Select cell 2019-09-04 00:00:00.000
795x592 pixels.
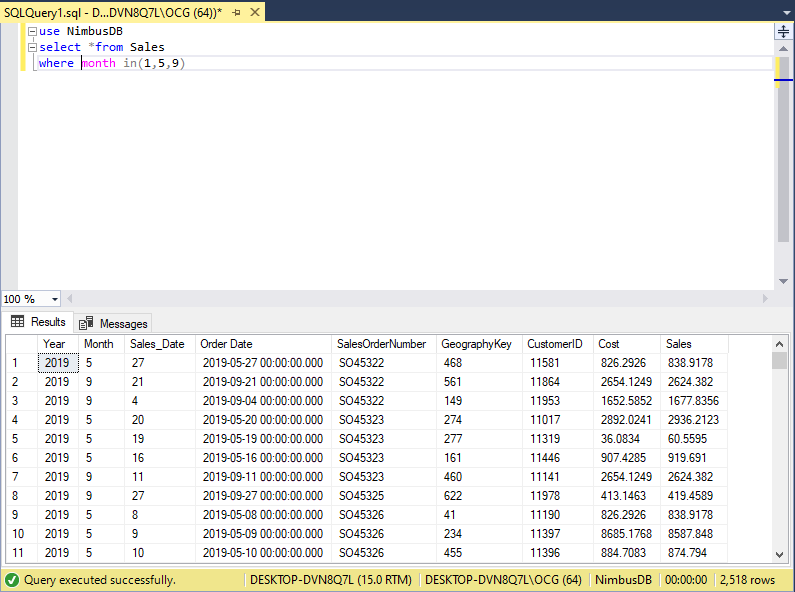(263, 401)
